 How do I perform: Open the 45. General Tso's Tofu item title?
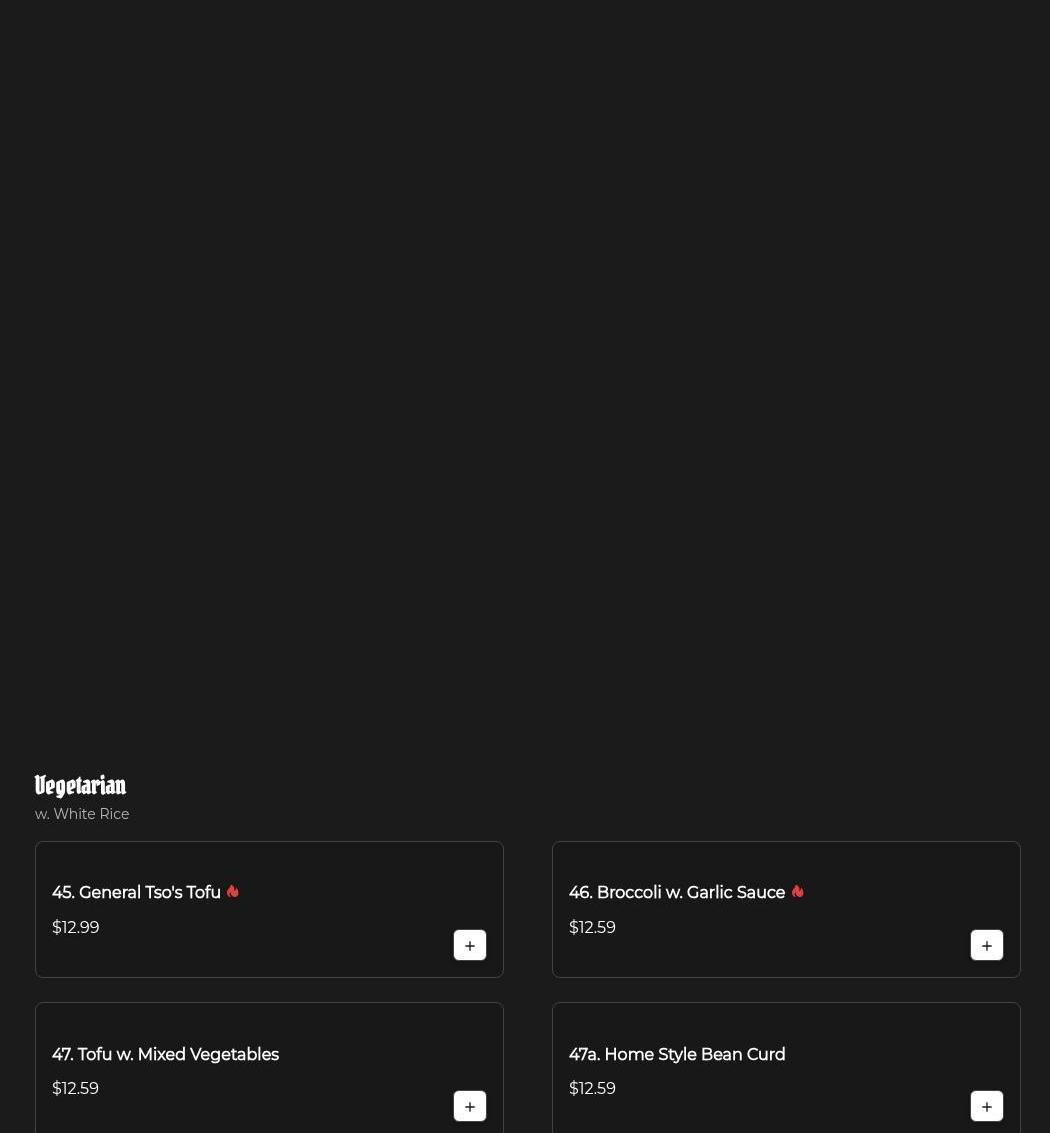[x=136, y=892]
